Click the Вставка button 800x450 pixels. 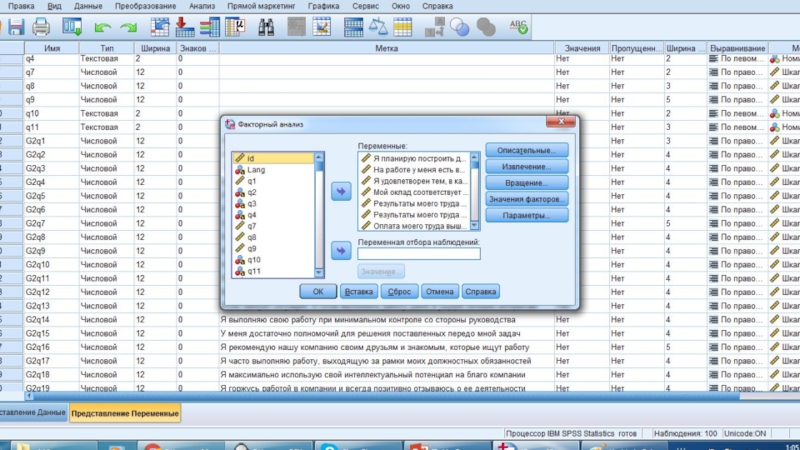pyautogui.click(x=359, y=292)
